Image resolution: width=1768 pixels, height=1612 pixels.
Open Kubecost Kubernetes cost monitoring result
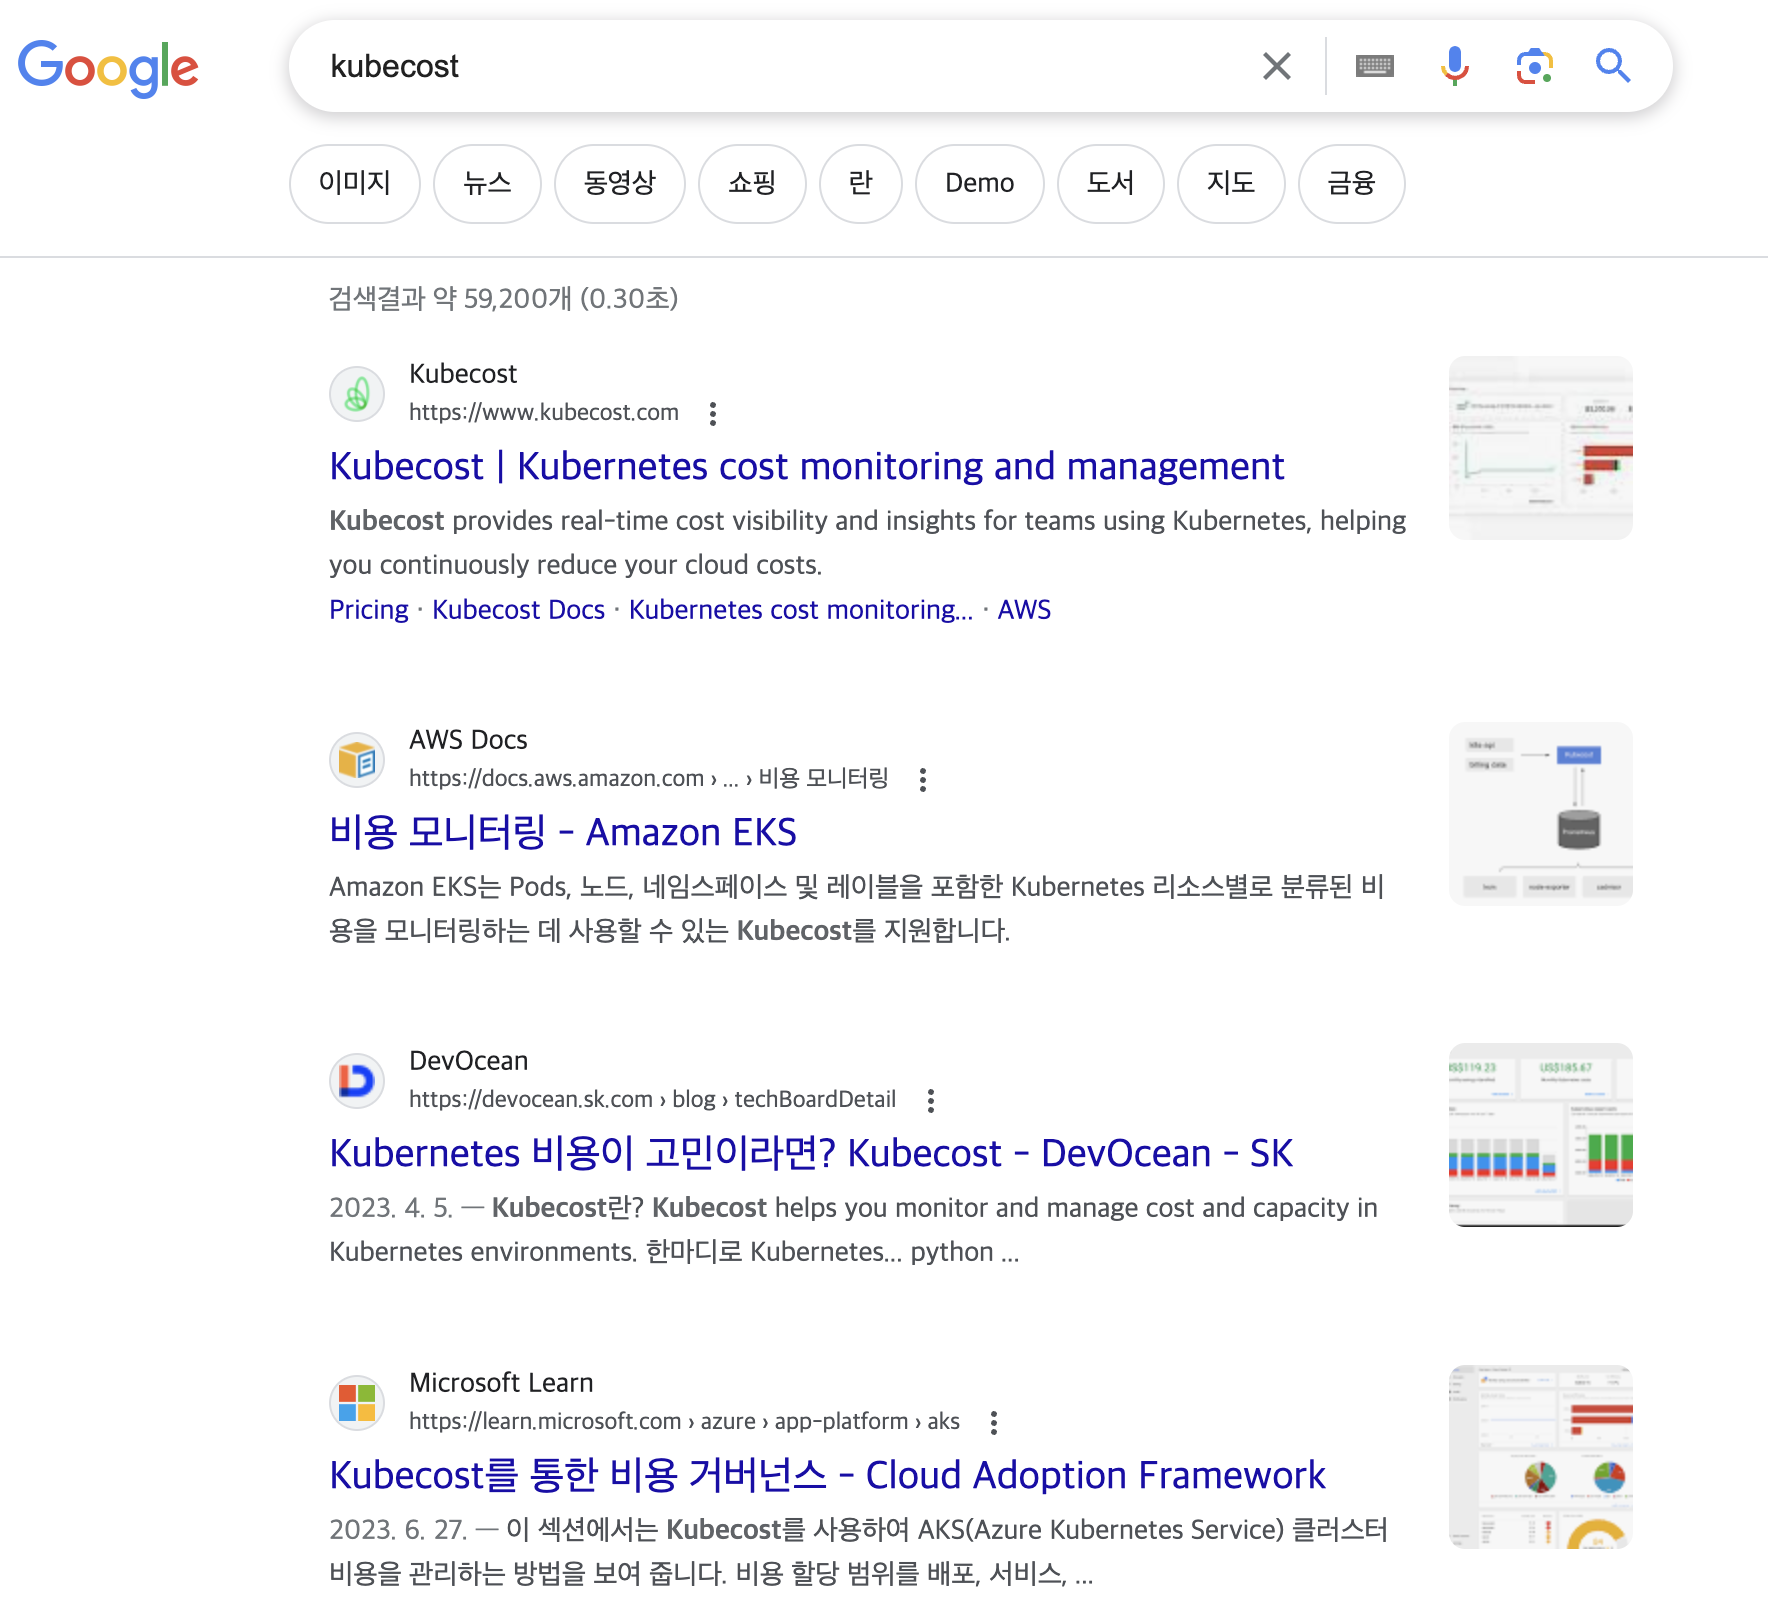[807, 467]
